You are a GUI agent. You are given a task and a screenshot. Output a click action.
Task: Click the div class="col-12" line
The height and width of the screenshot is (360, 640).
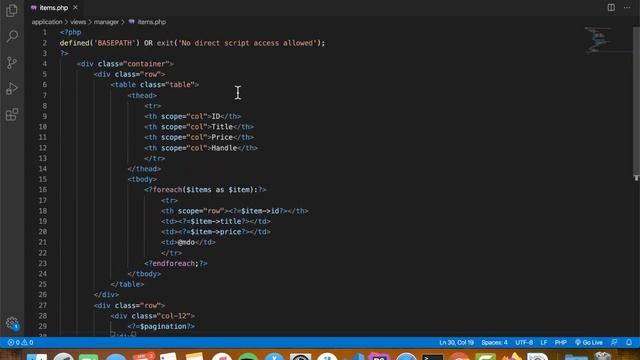point(152,316)
